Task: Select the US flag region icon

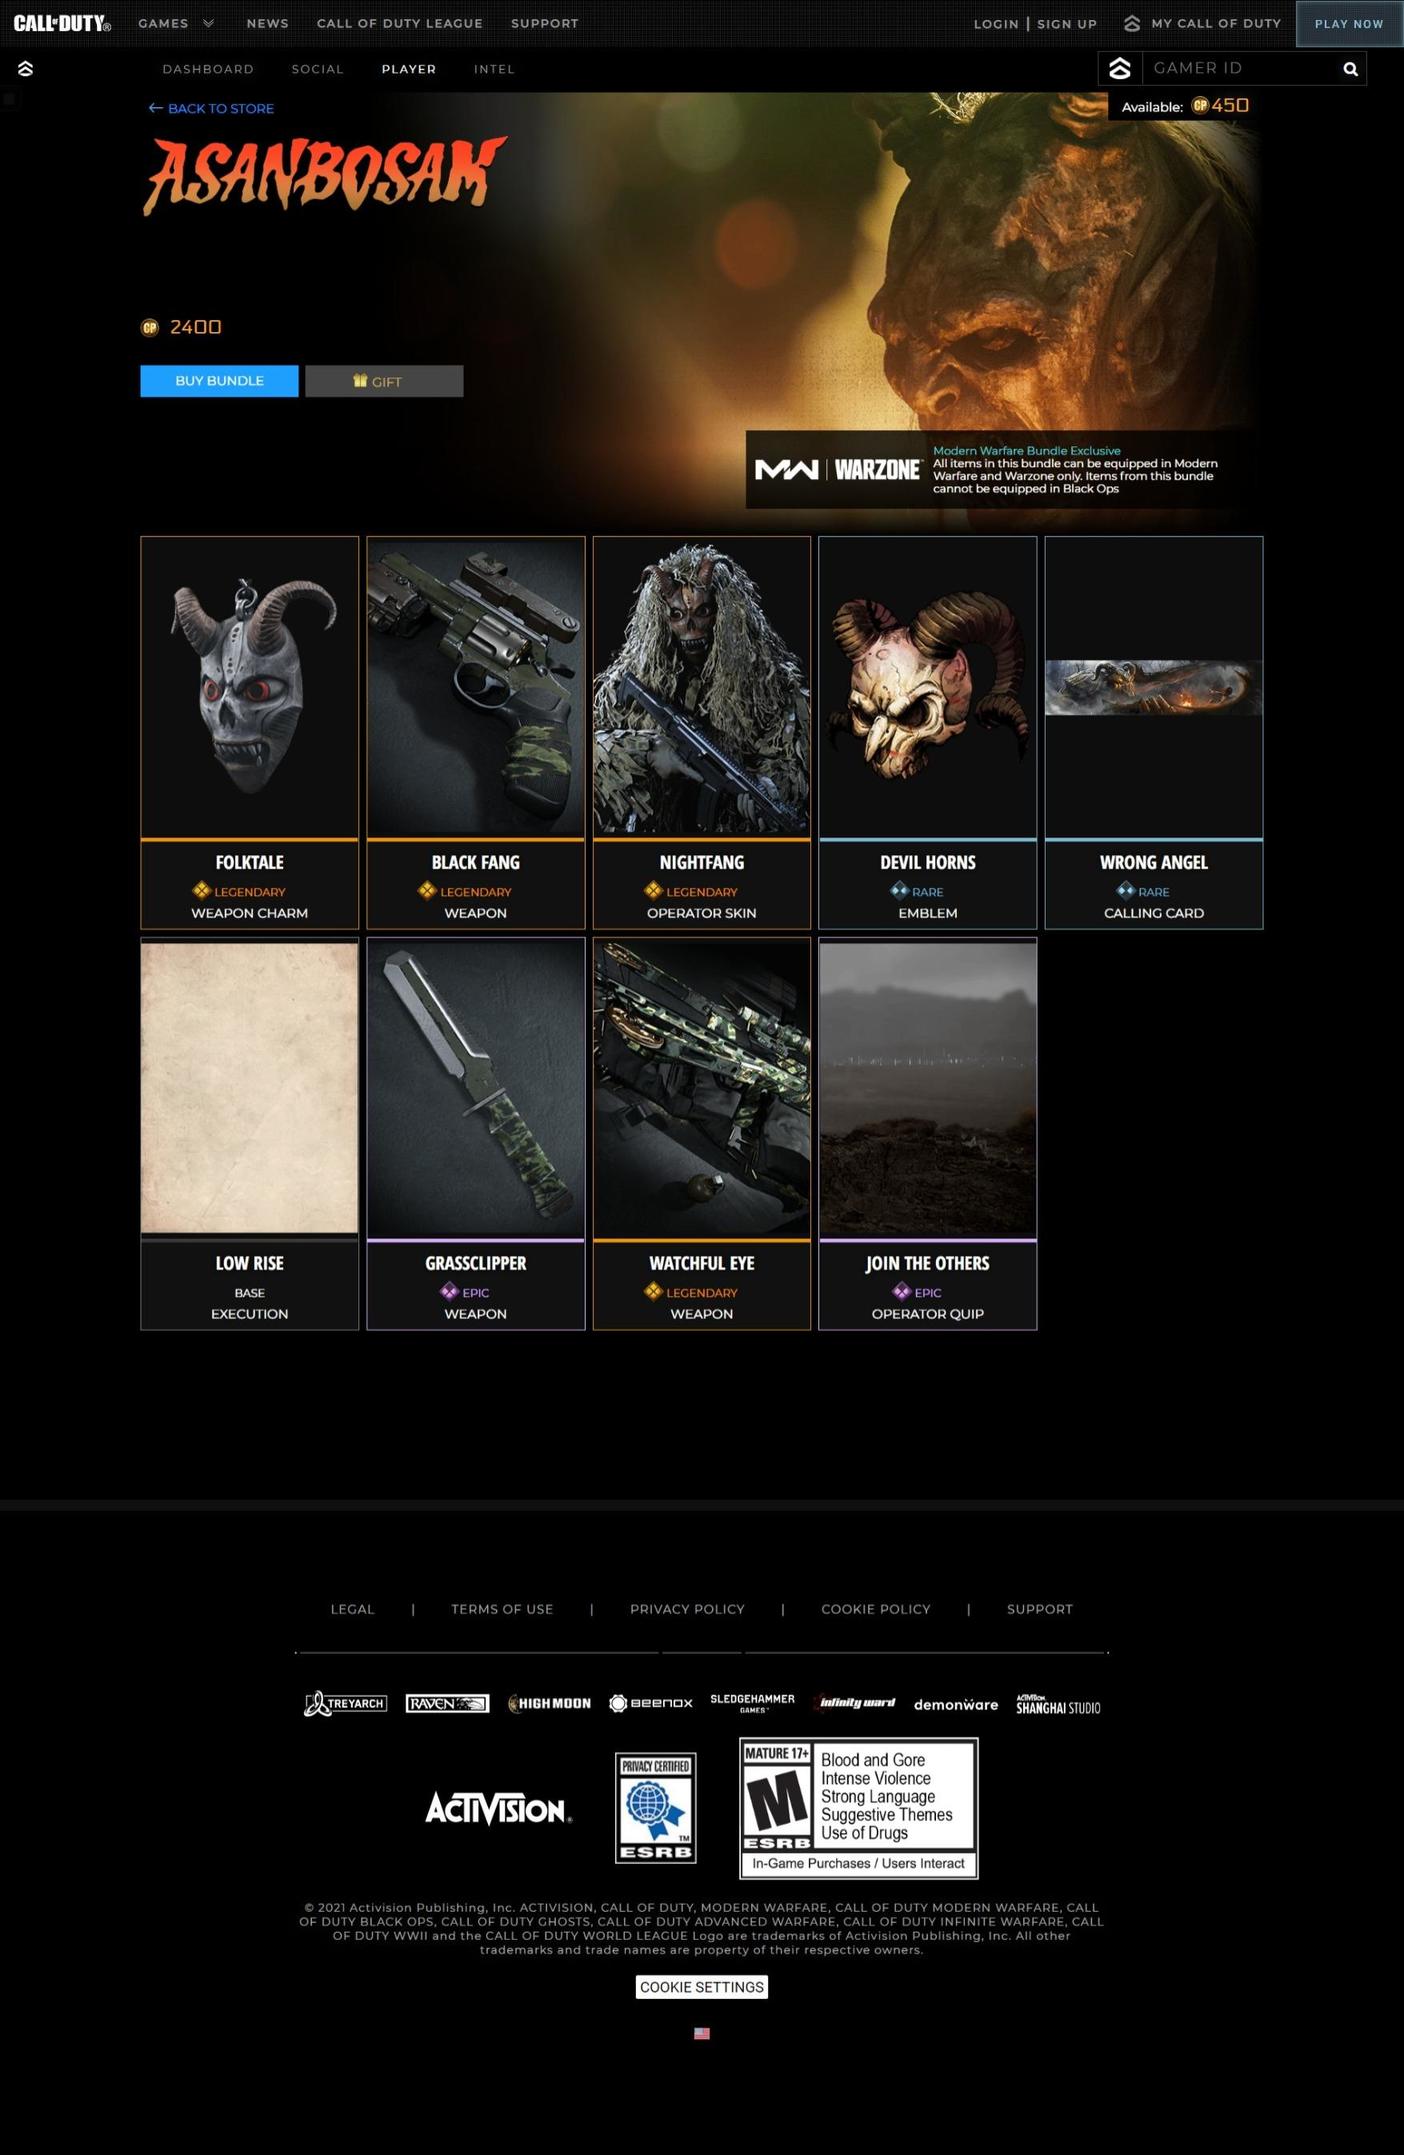Action: pos(702,2033)
